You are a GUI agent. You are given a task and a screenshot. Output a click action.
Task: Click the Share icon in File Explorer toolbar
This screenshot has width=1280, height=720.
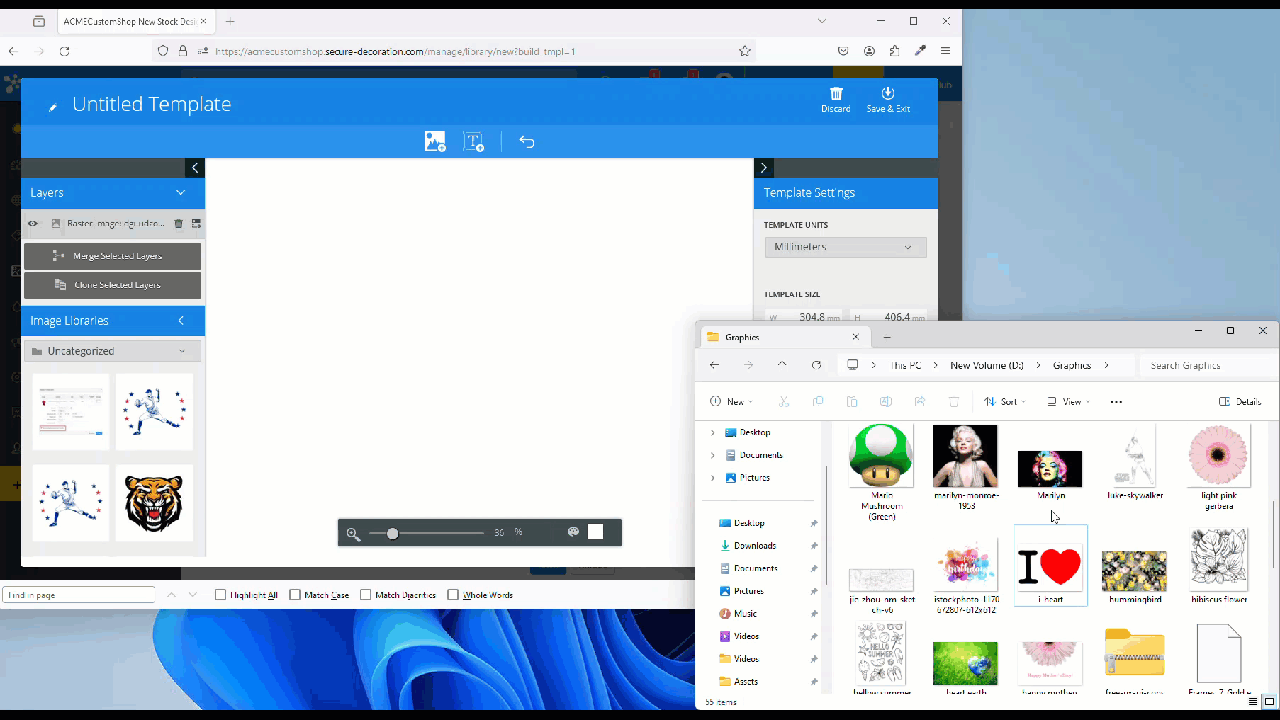coord(920,402)
